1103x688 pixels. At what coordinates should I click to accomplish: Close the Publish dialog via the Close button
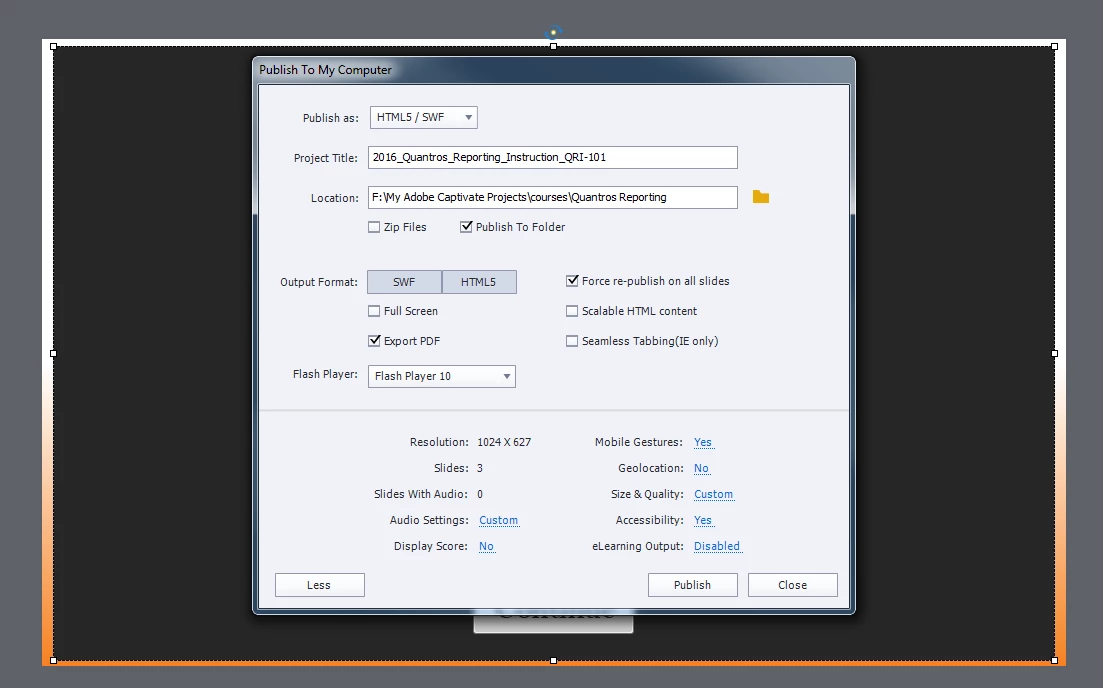793,585
